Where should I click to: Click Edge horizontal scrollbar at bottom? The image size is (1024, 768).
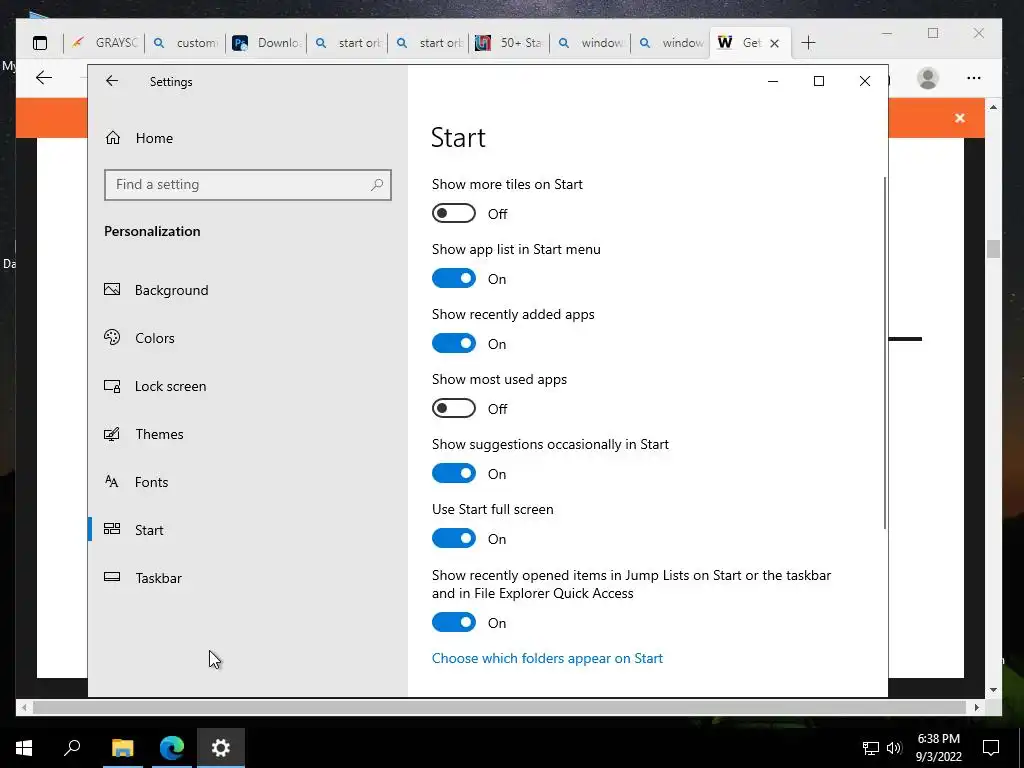pos(499,707)
